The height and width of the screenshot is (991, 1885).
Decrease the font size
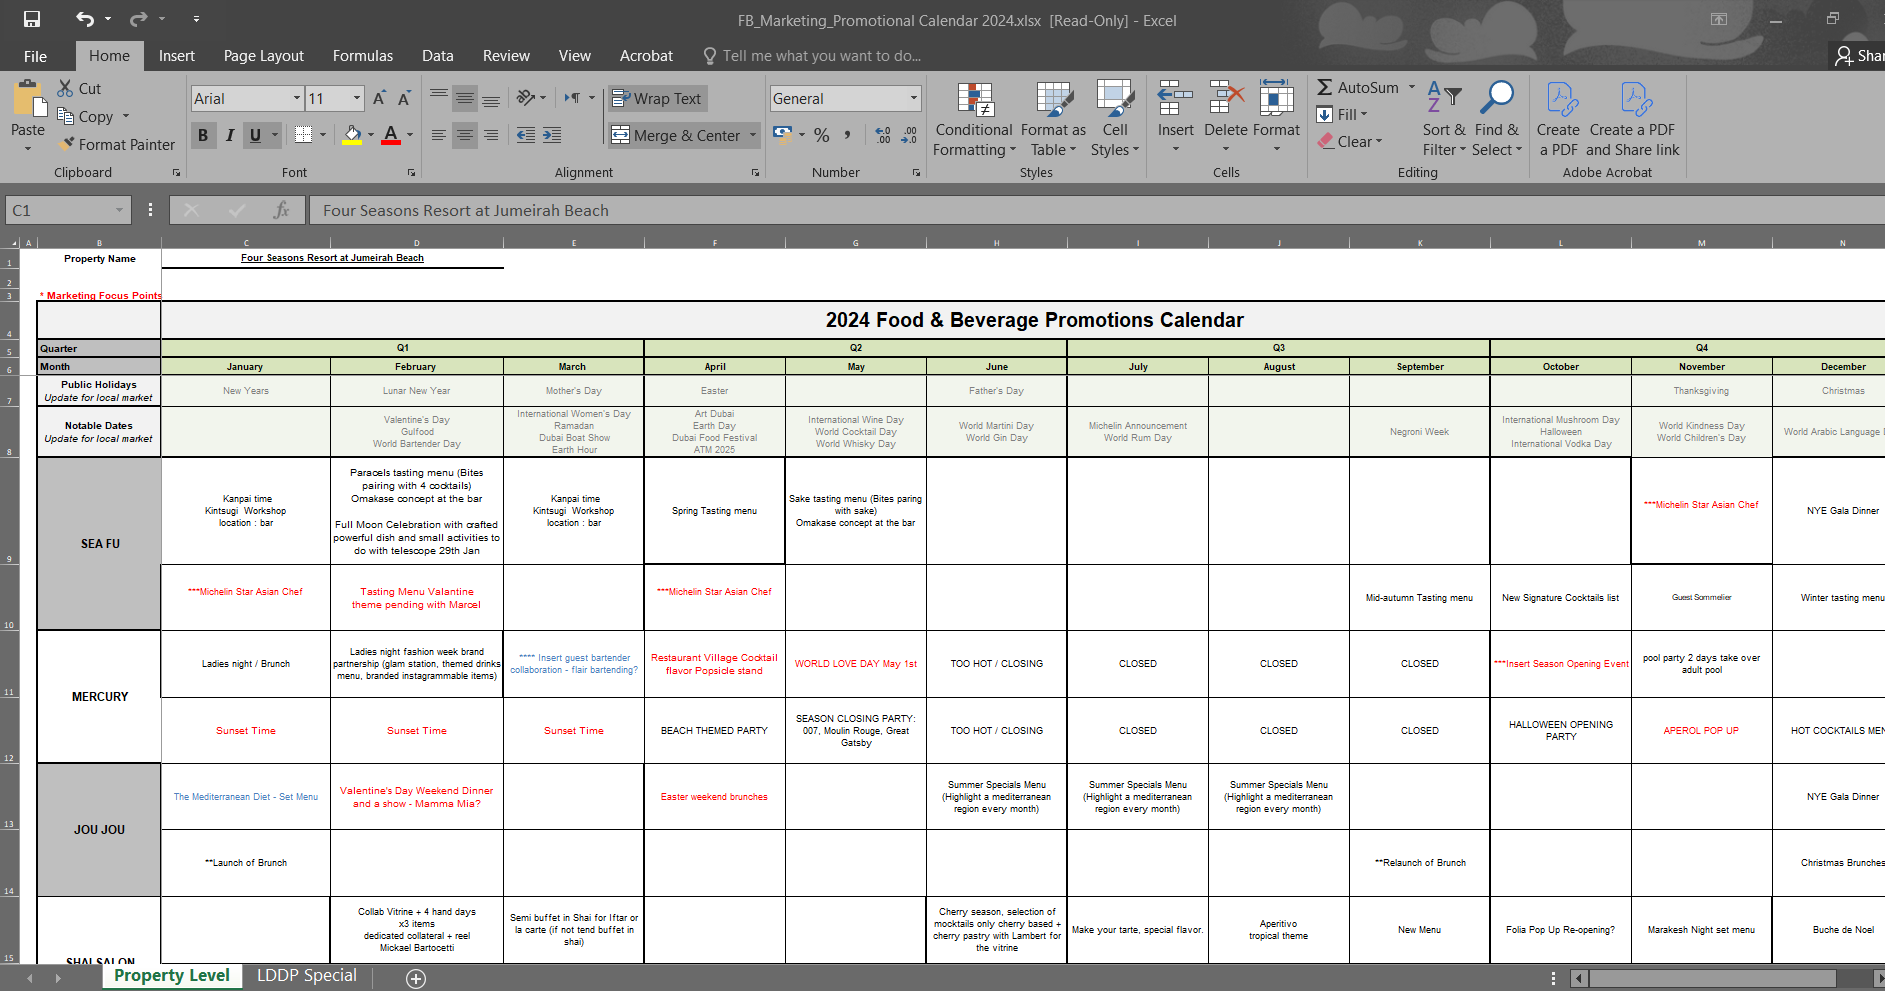[x=404, y=98]
